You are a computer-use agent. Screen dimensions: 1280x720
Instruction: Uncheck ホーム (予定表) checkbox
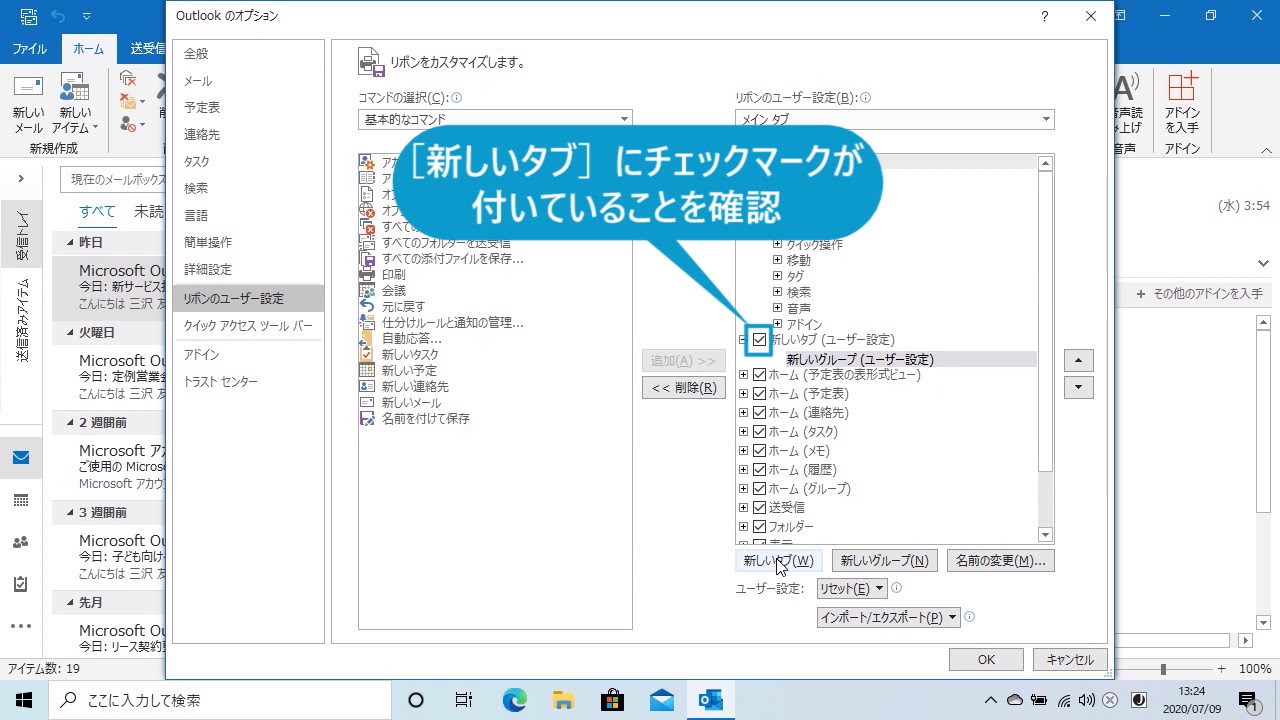759,394
